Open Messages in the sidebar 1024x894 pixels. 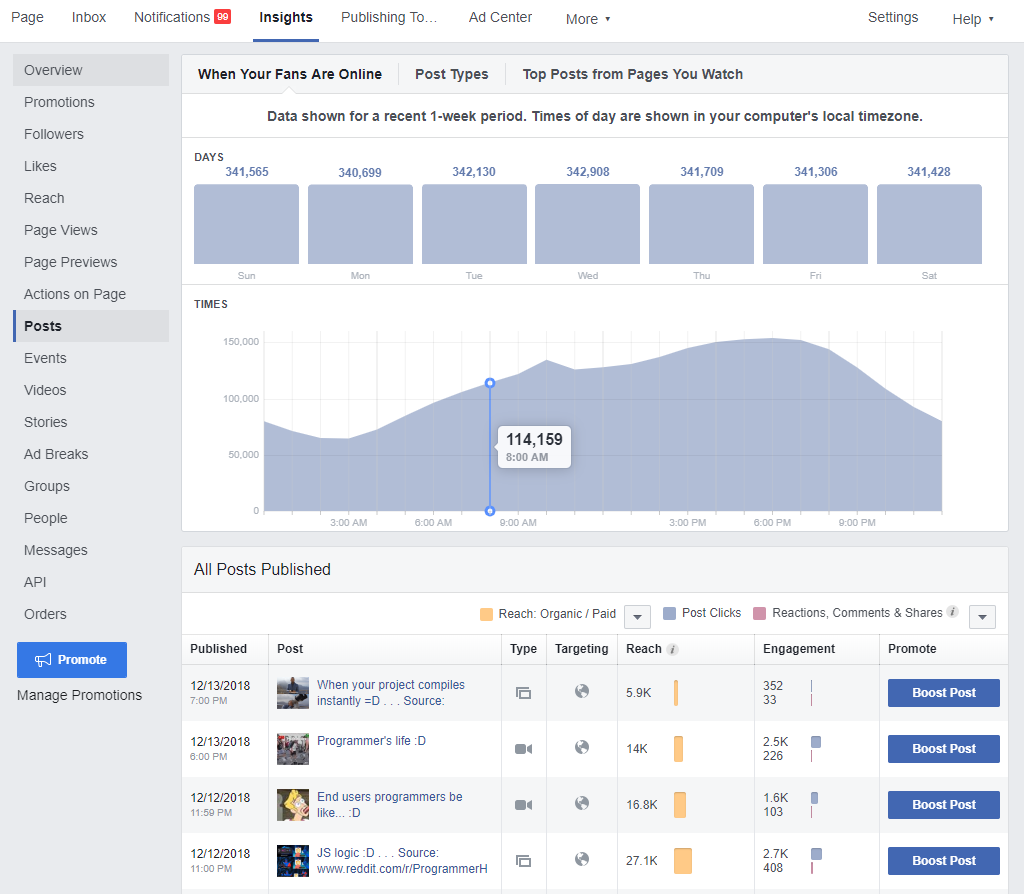coord(91,550)
